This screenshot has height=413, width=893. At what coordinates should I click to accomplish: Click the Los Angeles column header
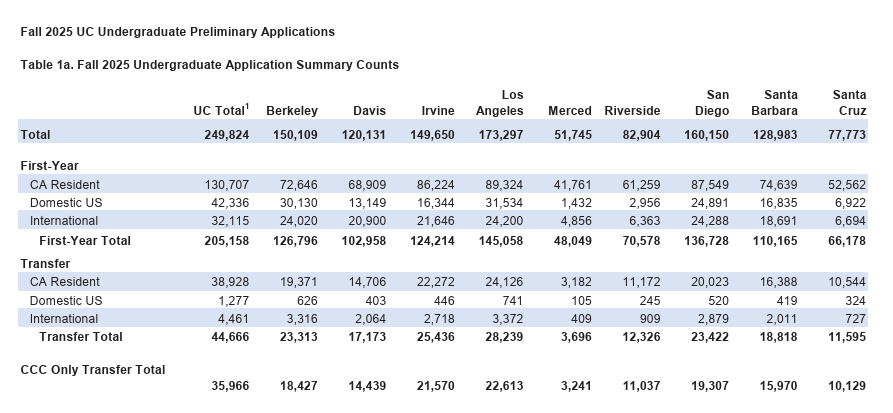pos(499,103)
